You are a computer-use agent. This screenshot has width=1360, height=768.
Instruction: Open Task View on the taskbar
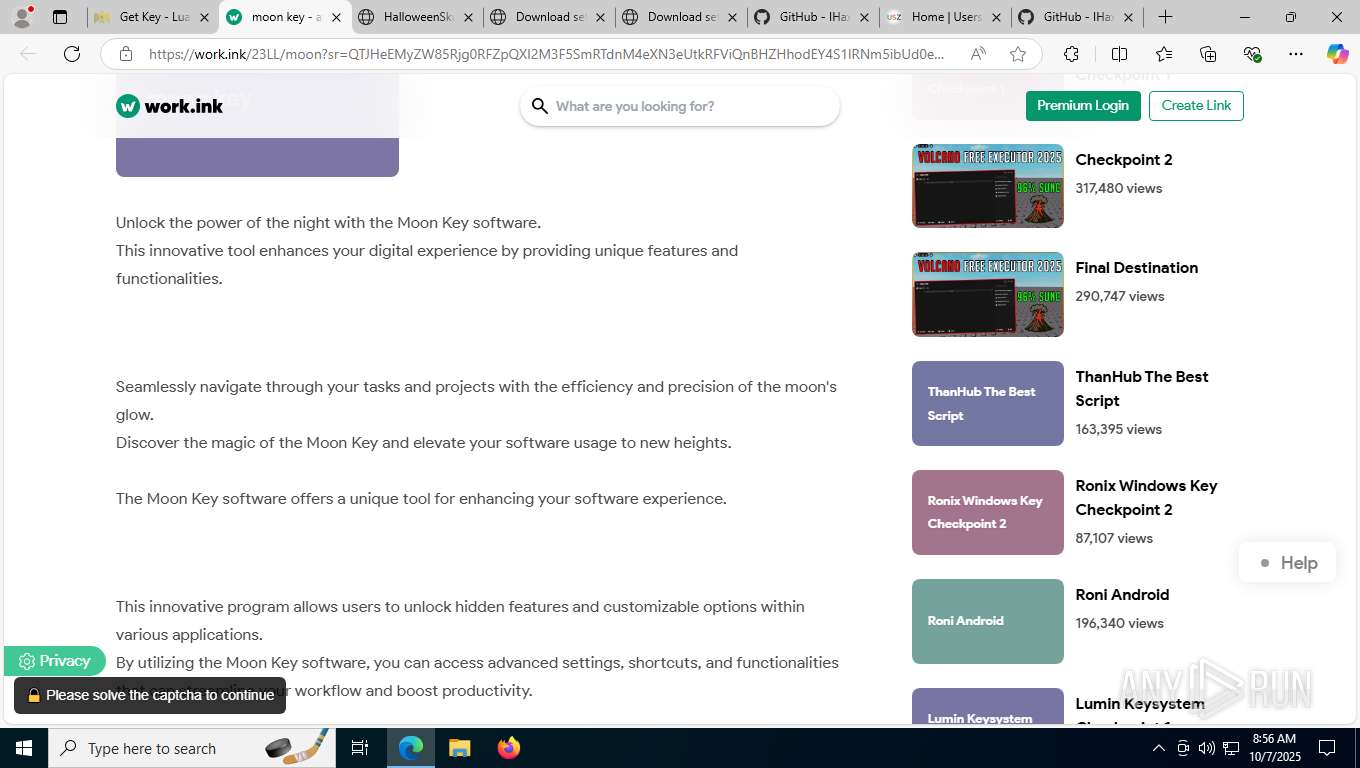tap(360, 748)
